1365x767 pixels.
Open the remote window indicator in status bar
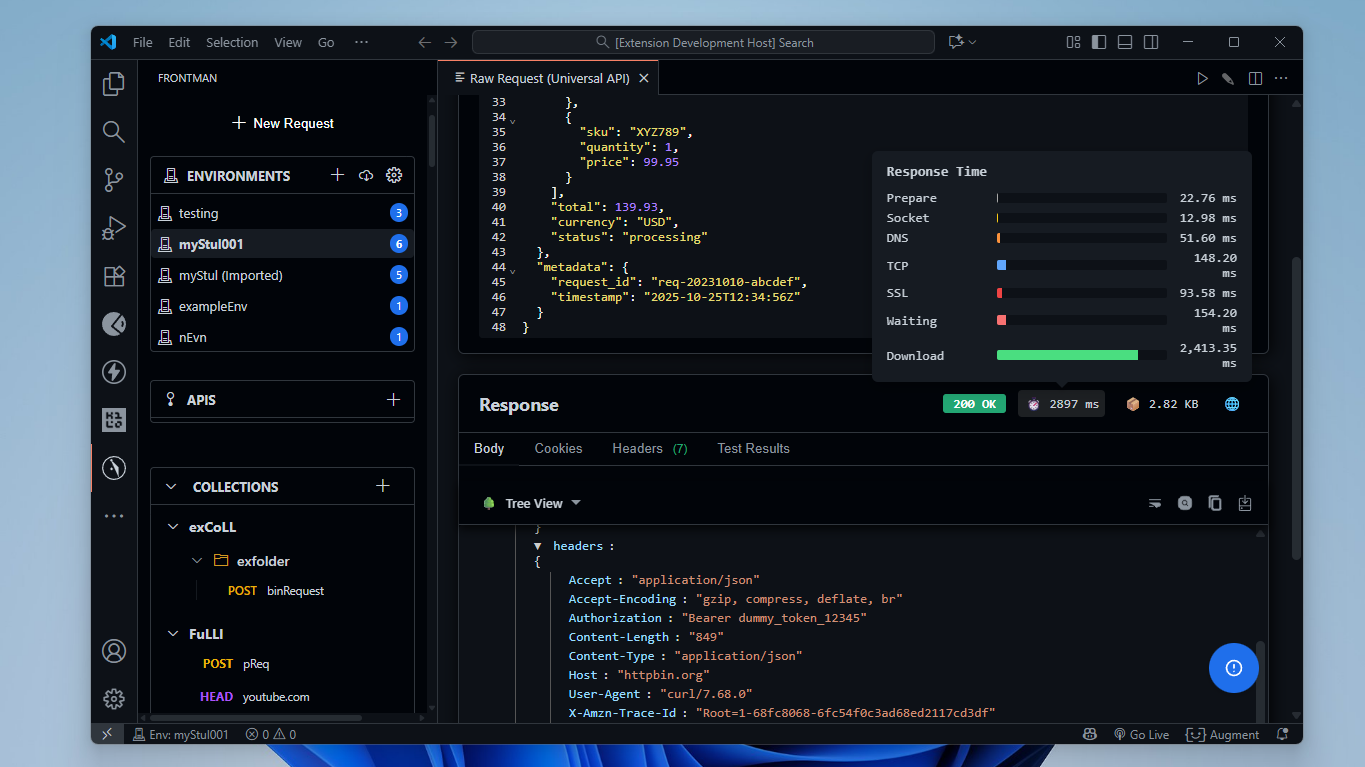tap(107, 734)
